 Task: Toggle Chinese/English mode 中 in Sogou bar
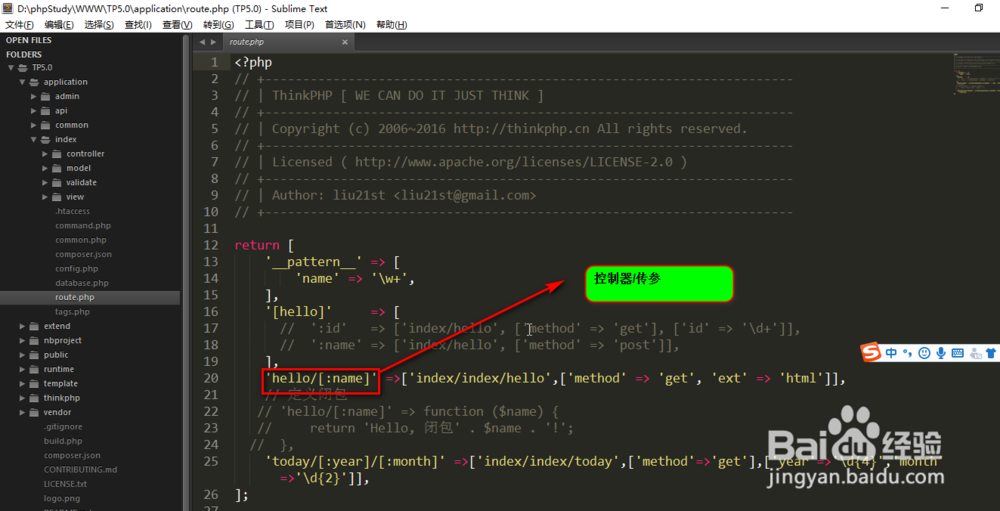pyautogui.click(x=891, y=352)
